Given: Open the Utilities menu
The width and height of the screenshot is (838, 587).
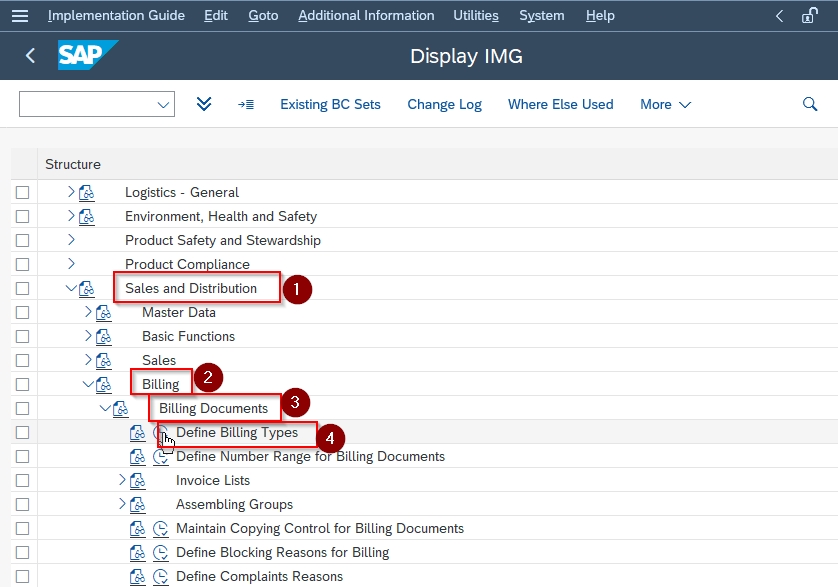Looking at the screenshot, I should (475, 15).
